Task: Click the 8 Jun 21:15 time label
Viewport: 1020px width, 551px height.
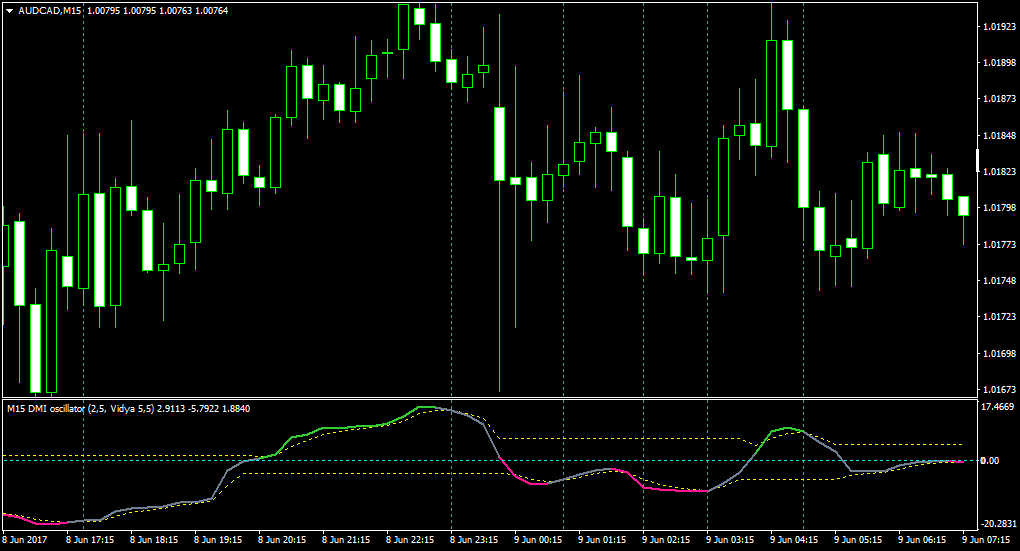Action: coord(346,539)
